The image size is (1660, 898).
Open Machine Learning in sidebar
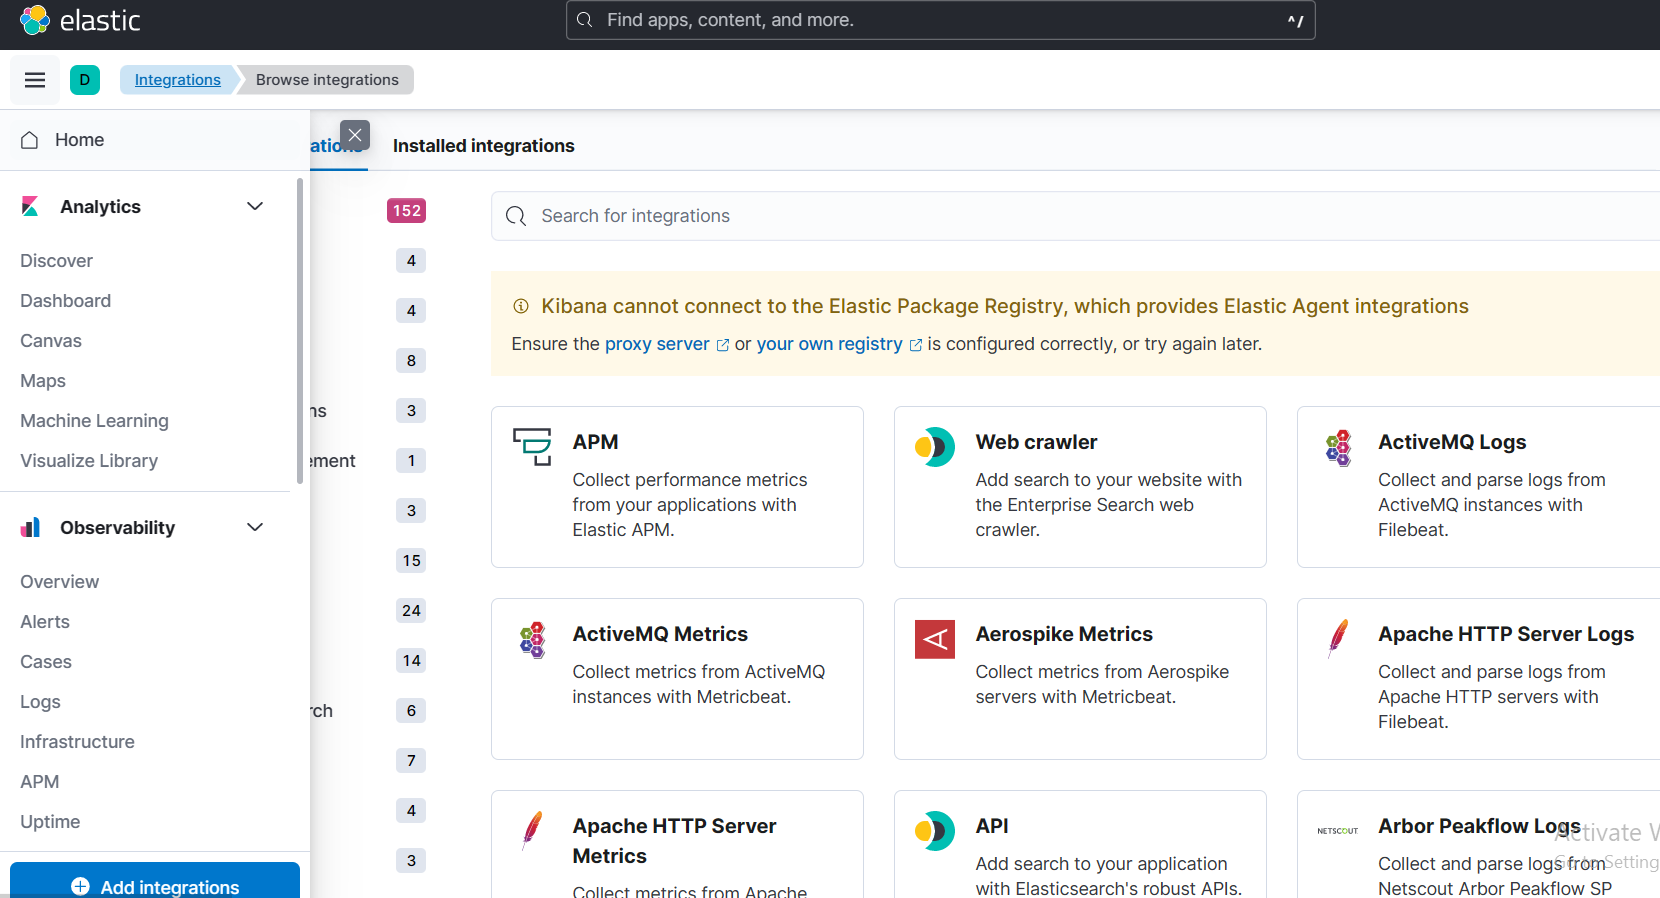(x=94, y=421)
